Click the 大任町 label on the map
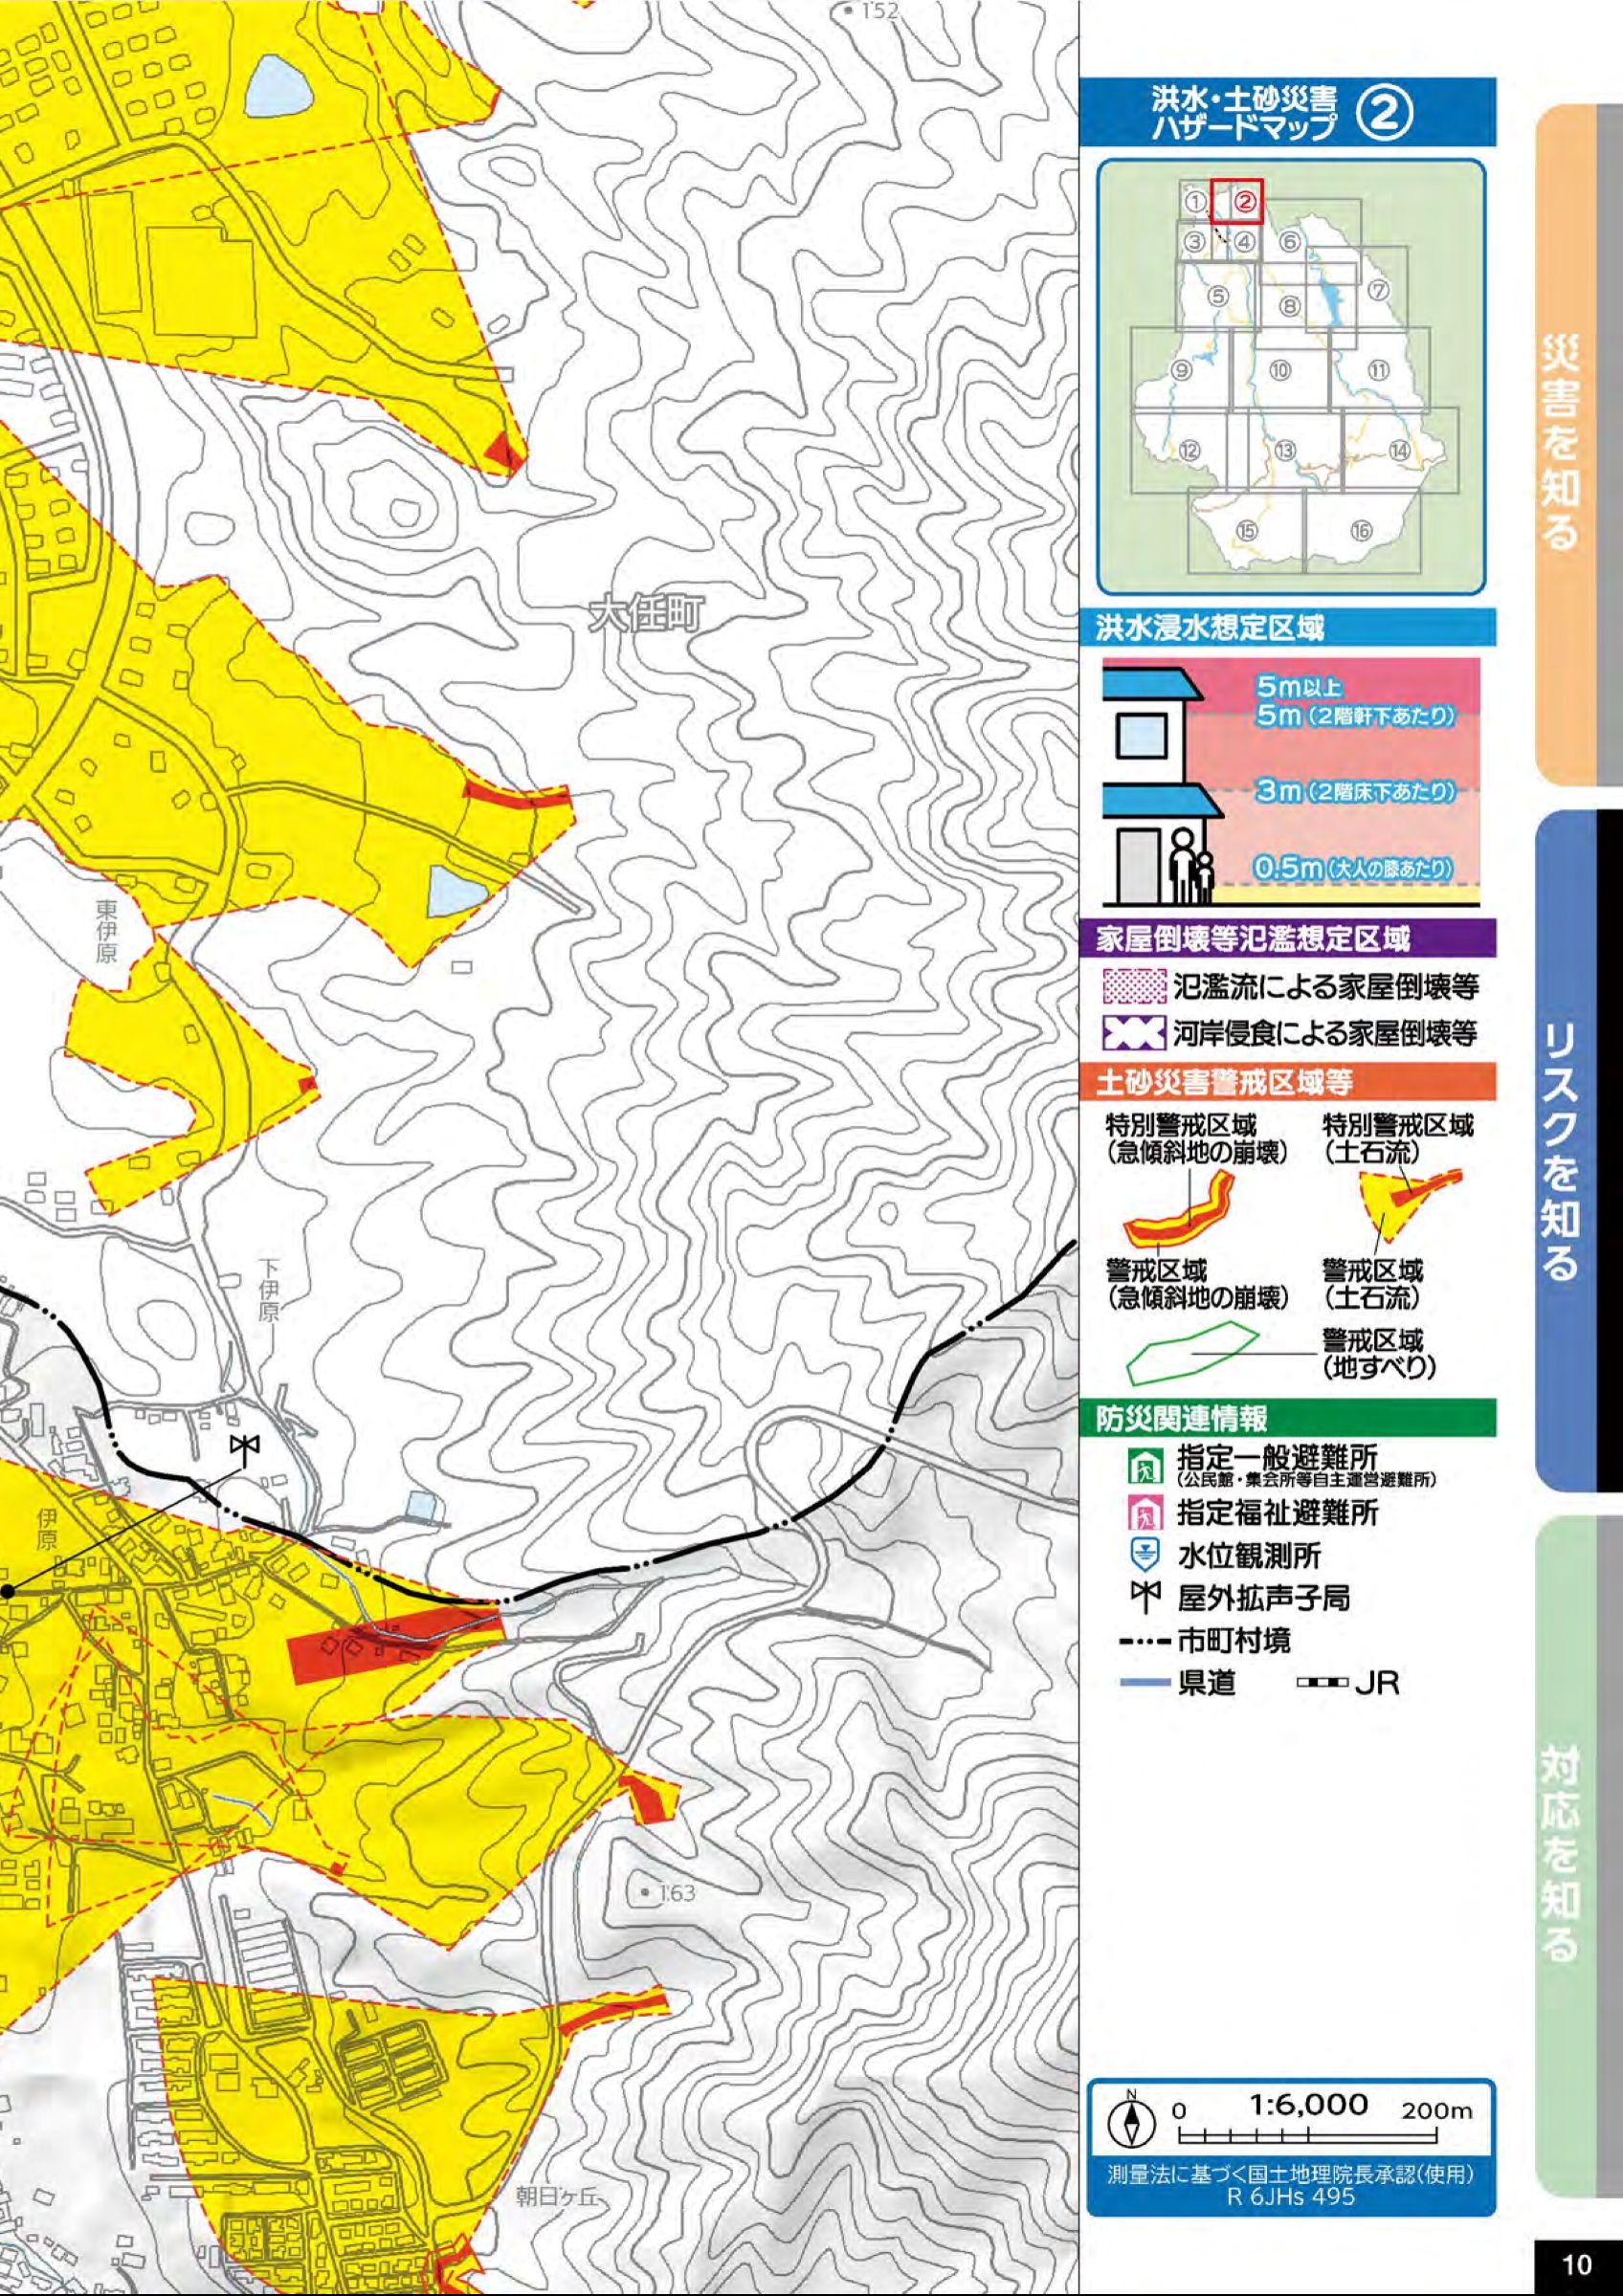Viewport: 1623px width, 2296px height. (646, 614)
